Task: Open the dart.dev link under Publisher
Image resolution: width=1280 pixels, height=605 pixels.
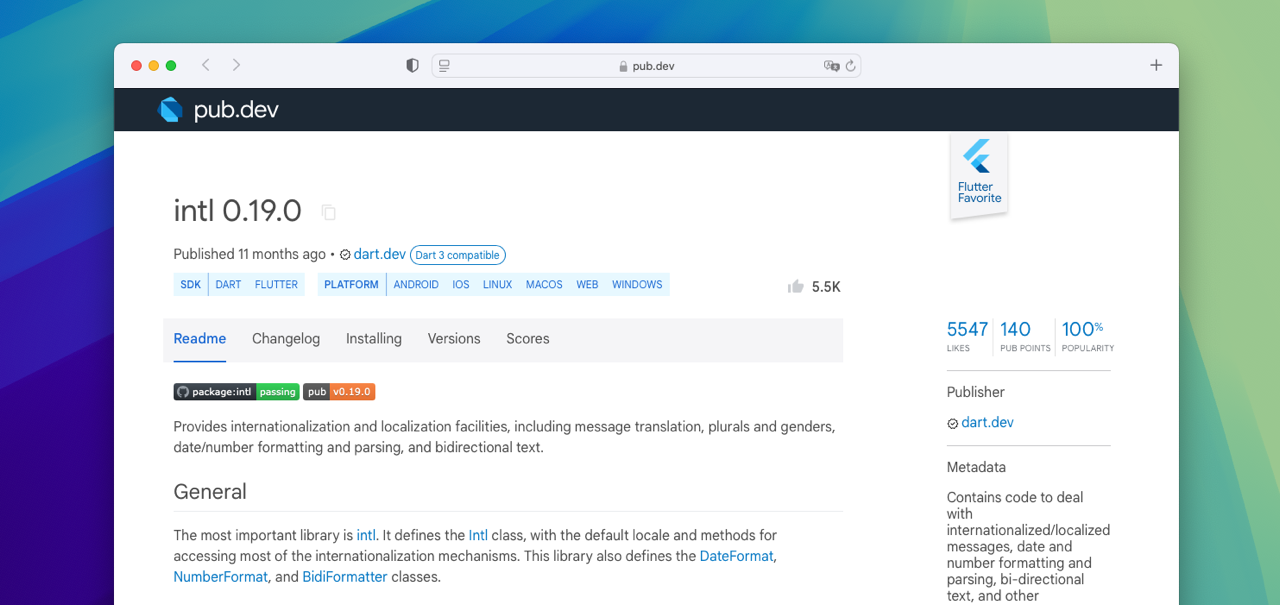Action: (987, 423)
